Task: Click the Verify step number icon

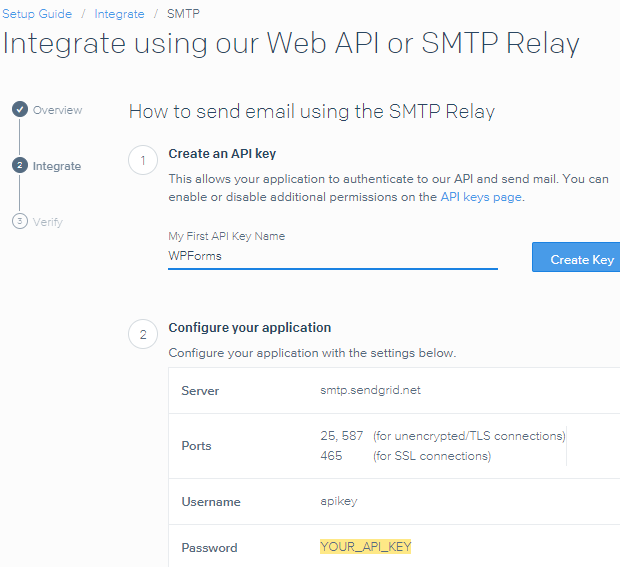Action: click(20, 221)
